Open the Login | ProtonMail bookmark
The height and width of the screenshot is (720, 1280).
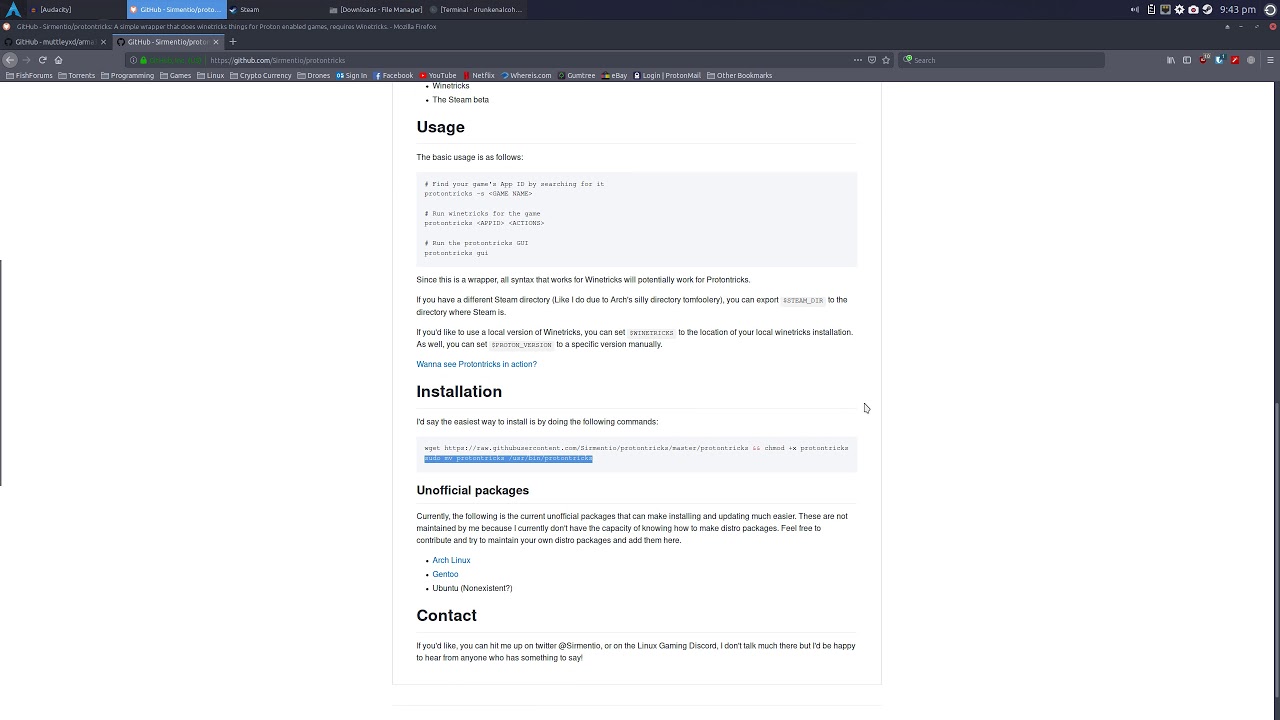point(667,75)
